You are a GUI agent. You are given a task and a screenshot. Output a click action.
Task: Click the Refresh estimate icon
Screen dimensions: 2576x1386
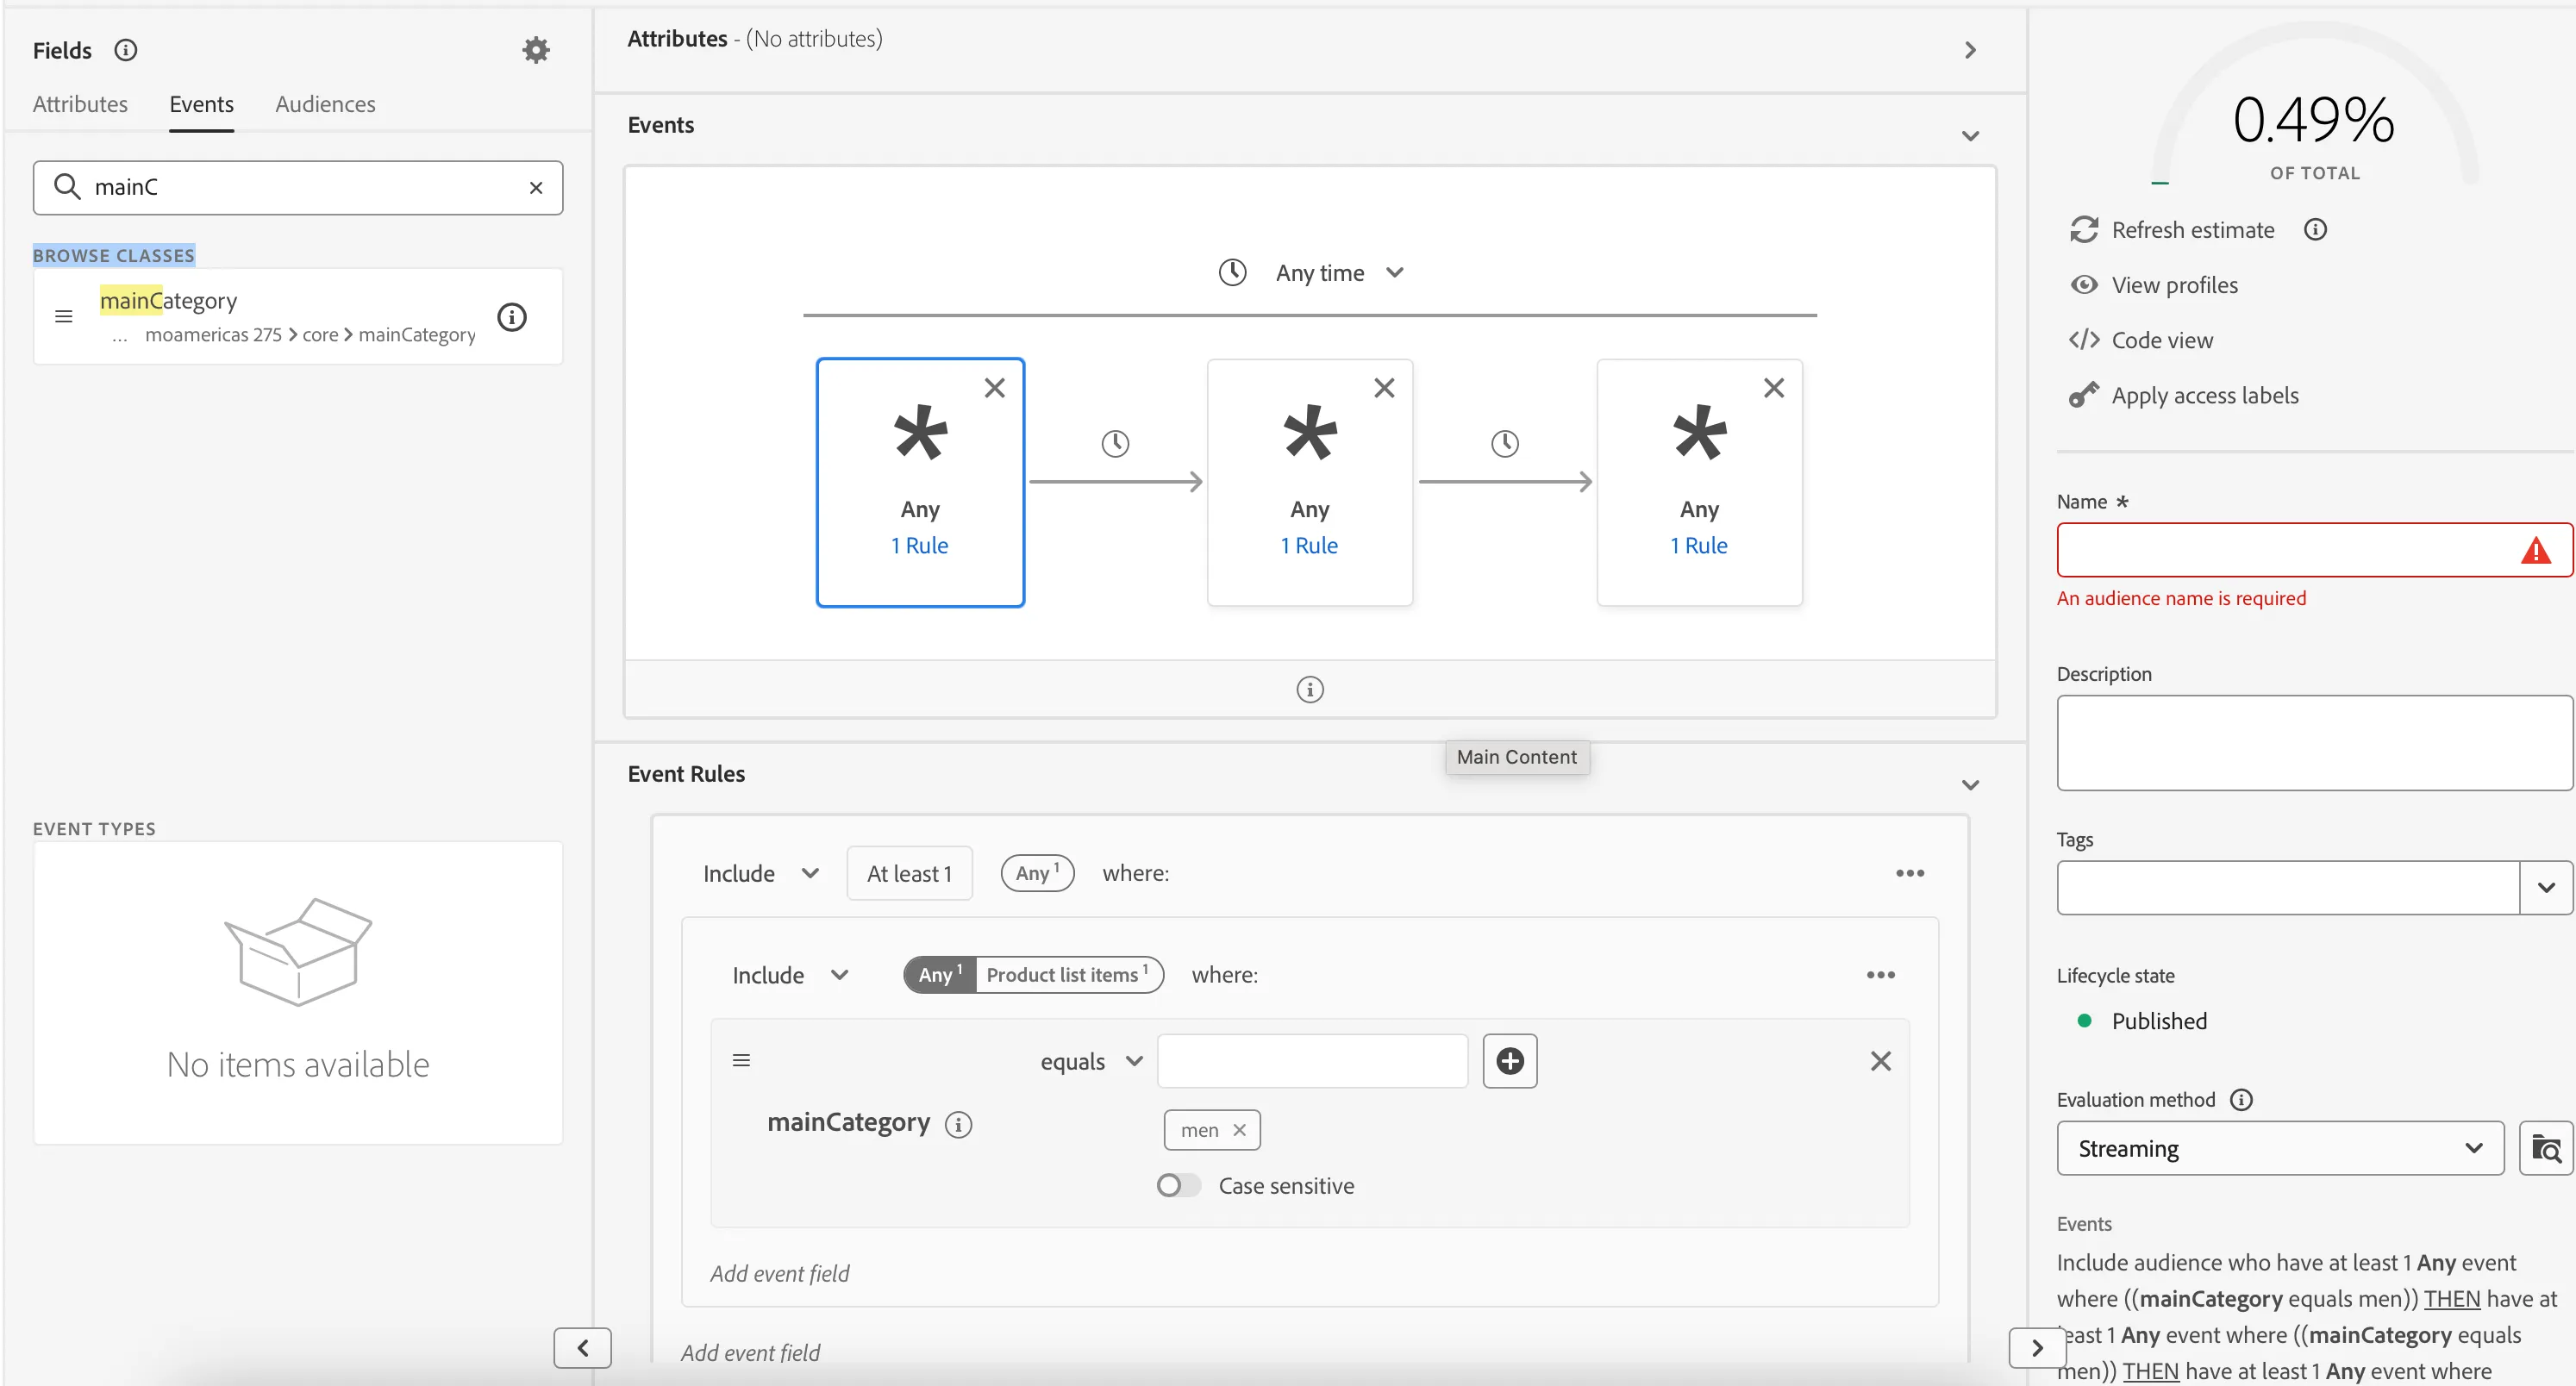(x=2084, y=230)
